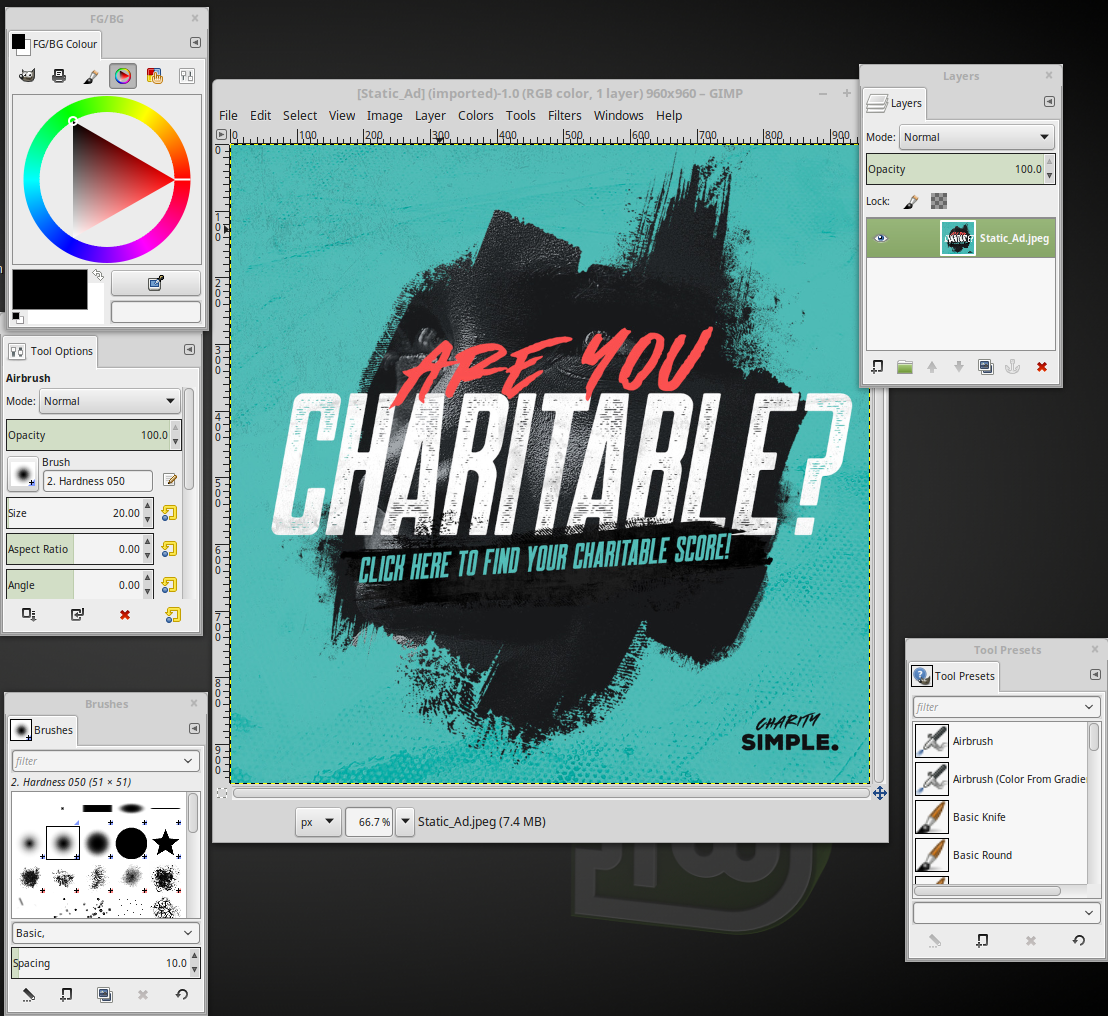The height and width of the screenshot is (1016, 1108).
Task: Toggle lock pixels paintbrush icon
Action: point(910,201)
